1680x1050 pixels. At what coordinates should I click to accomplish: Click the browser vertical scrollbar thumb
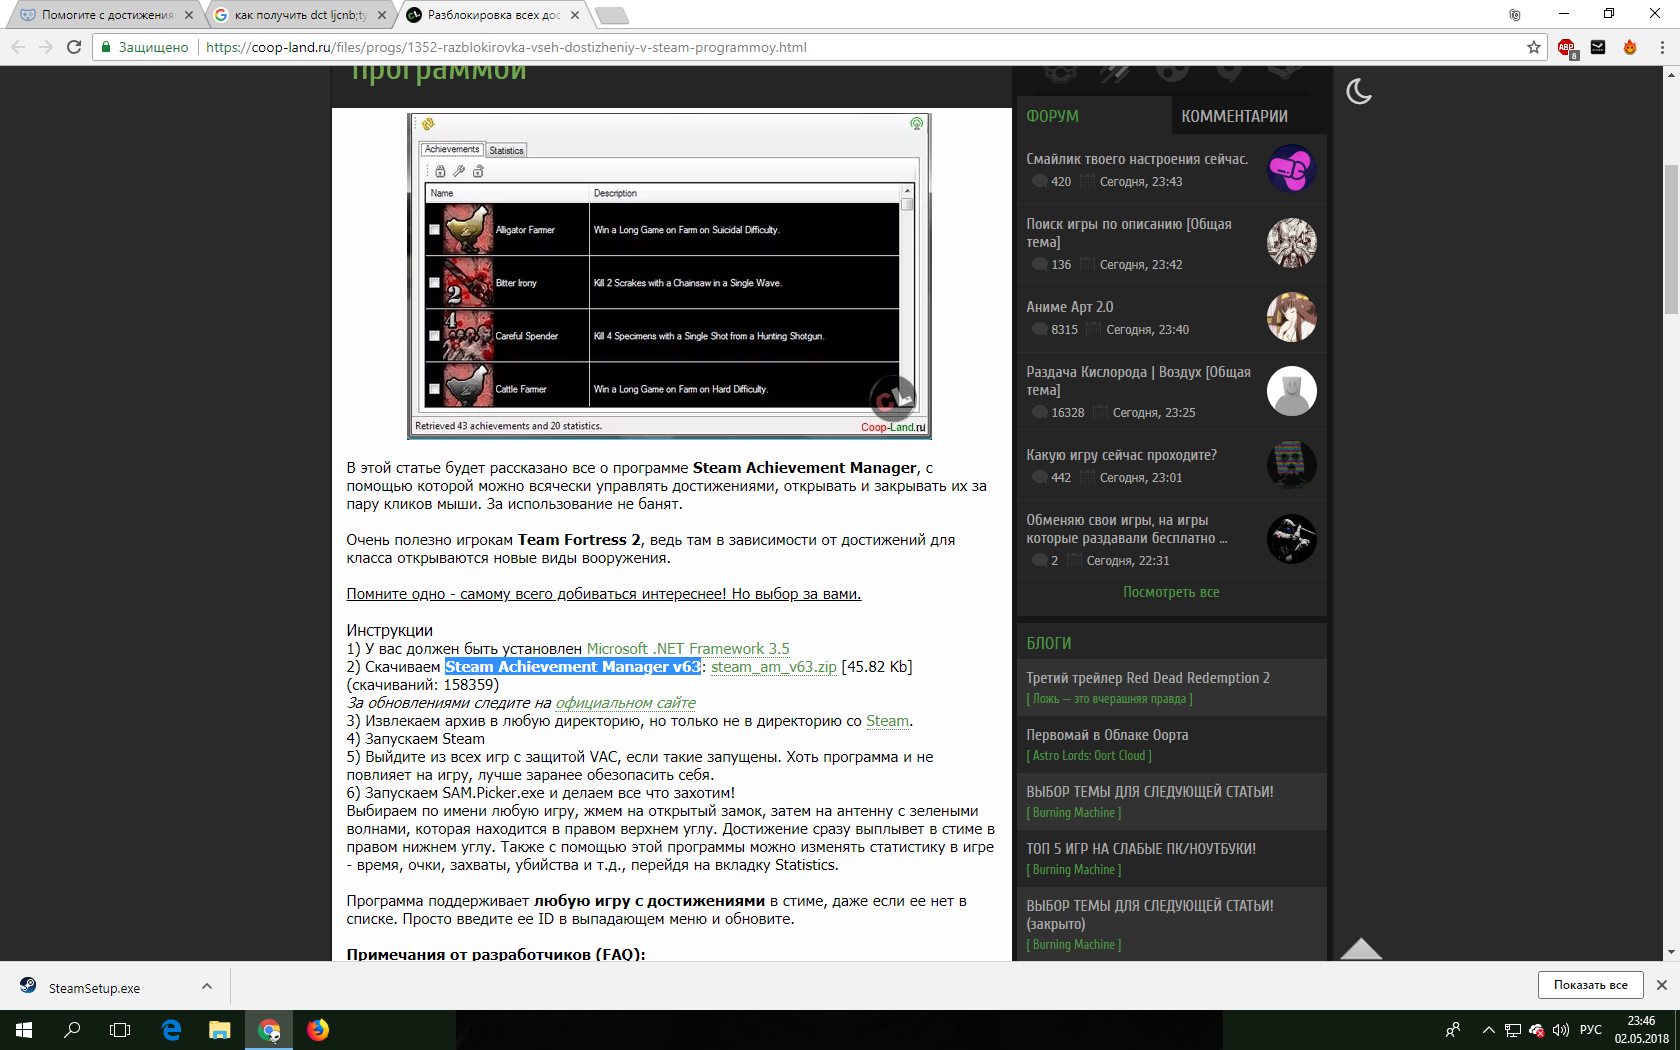[1671, 240]
